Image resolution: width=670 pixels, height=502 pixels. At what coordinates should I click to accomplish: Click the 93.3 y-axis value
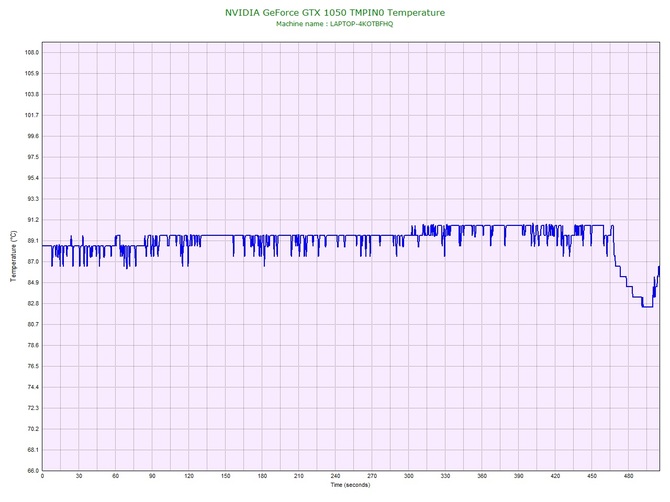(x=32, y=199)
